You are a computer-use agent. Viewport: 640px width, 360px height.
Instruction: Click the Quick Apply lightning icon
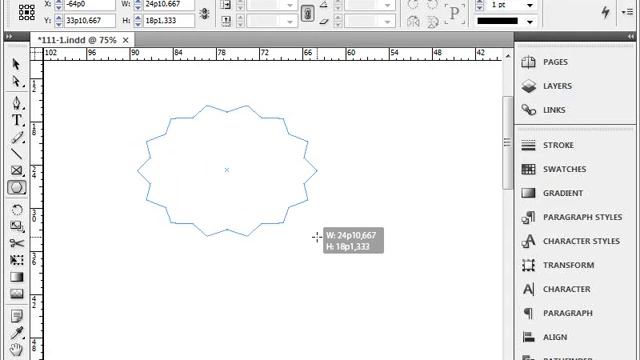(x=605, y=12)
